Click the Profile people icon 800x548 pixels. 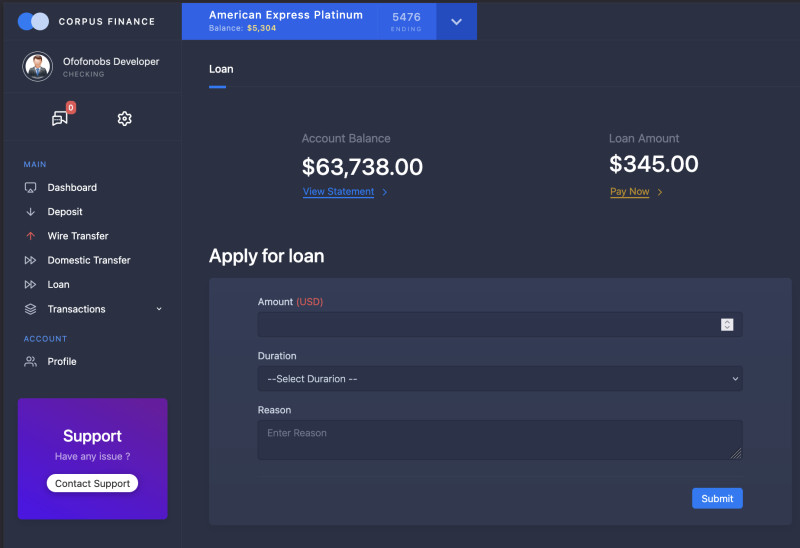click(30, 361)
